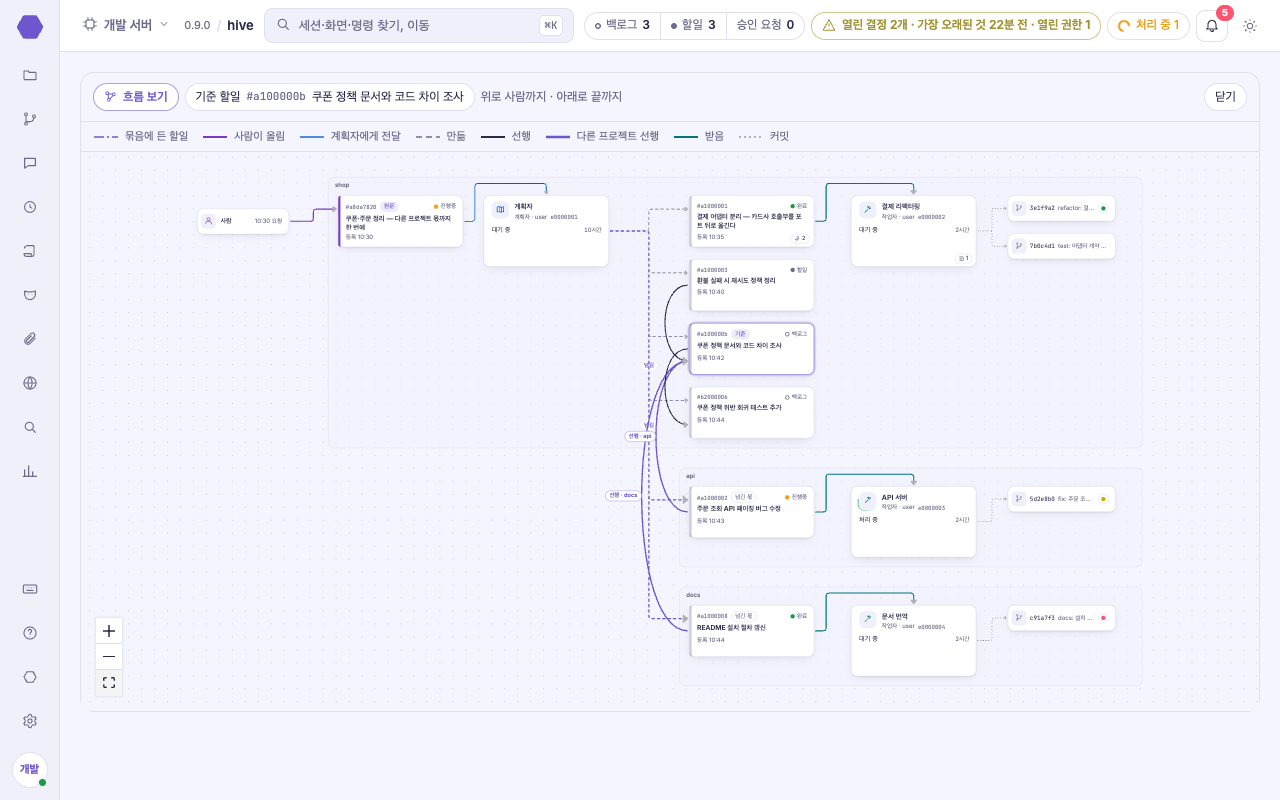Click the 처리 중 1 status pill
This screenshot has height=800, width=1280.
coord(1148,25)
